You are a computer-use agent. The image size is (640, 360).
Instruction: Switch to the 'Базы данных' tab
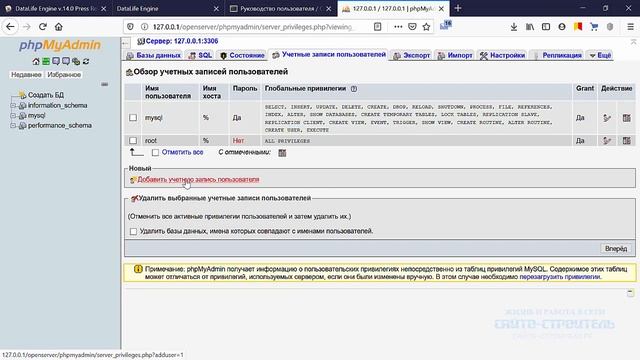(x=153, y=55)
